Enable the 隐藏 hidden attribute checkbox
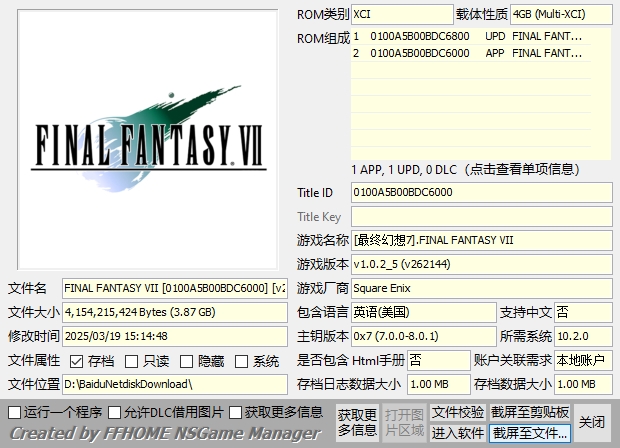Viewport: 620px width, 448px height. (x=186, y=361)
